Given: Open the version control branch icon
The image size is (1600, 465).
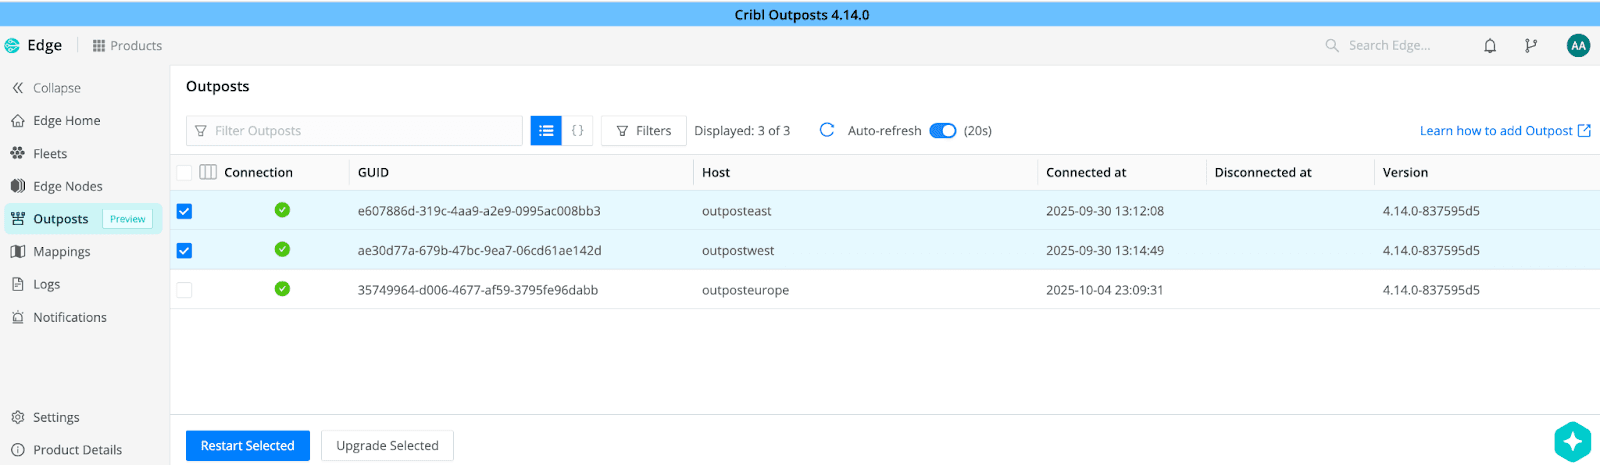Looking at the screenshot, I should click(x=1531, y=46).
